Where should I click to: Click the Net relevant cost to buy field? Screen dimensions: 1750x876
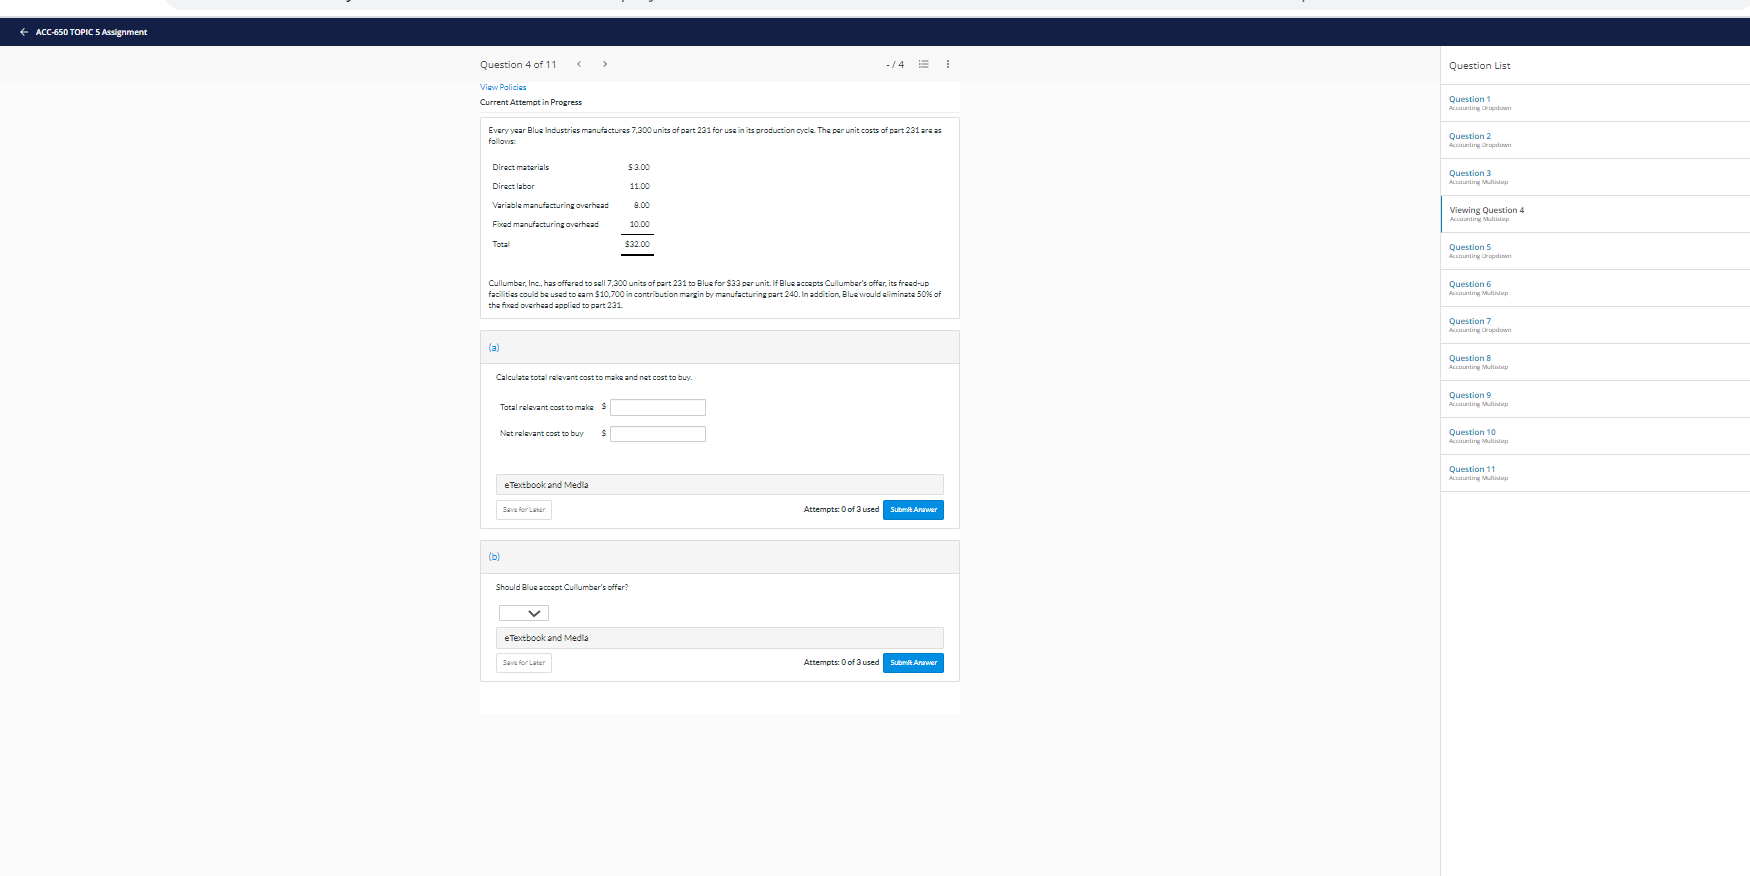658,434
